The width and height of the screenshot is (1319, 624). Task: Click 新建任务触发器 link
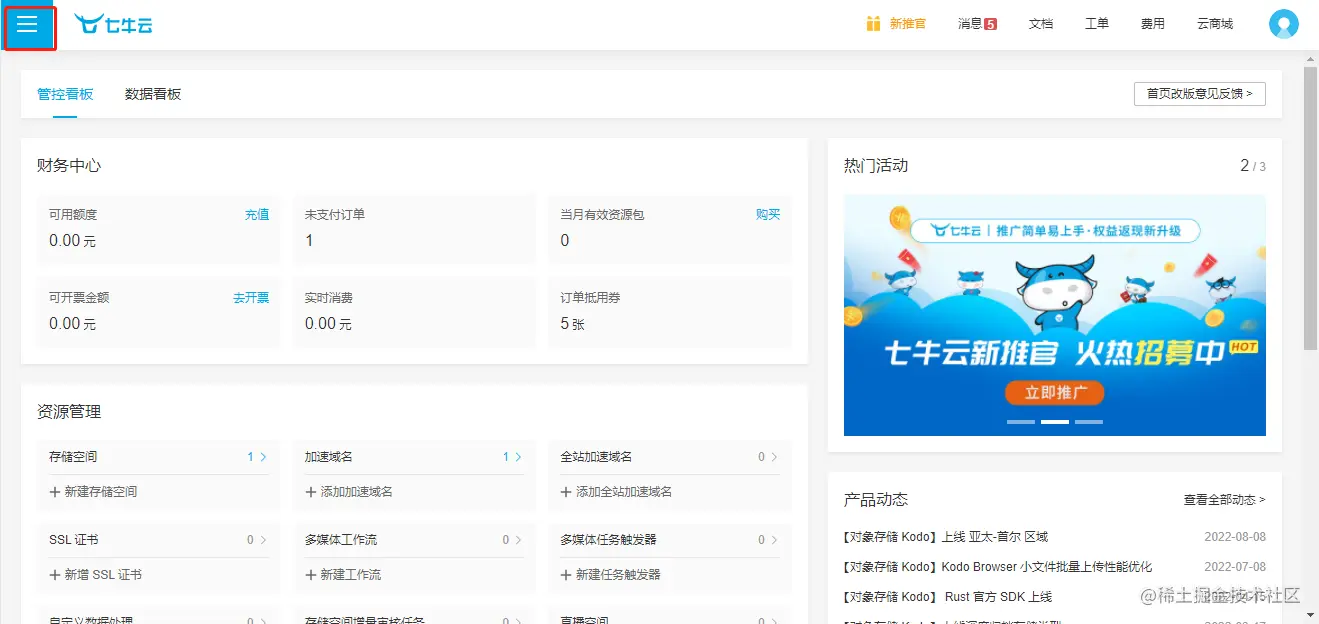point(618,575)
